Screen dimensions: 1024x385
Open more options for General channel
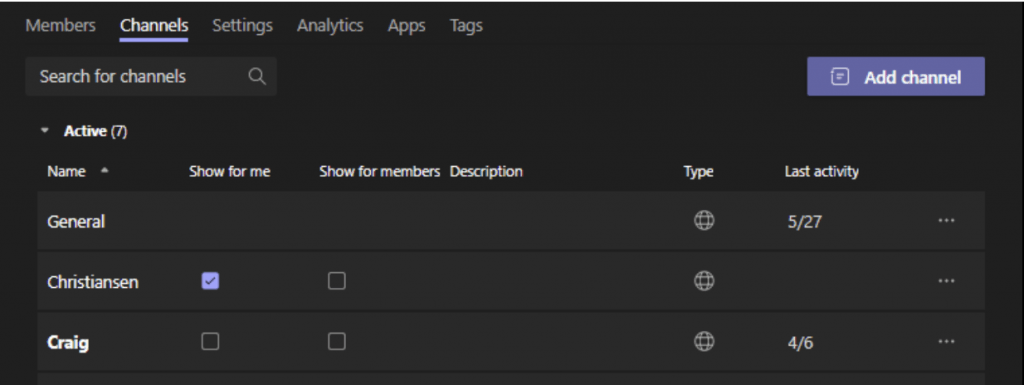pos(946,221)
